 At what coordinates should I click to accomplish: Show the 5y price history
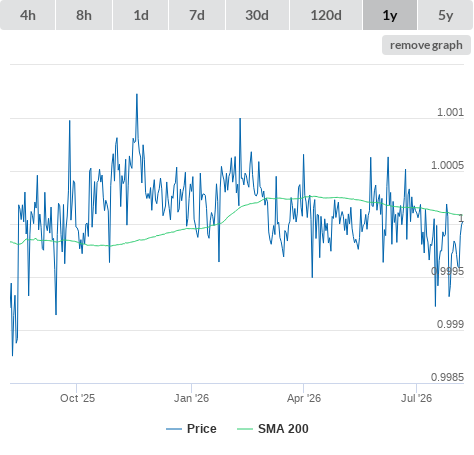coord(446,15)
